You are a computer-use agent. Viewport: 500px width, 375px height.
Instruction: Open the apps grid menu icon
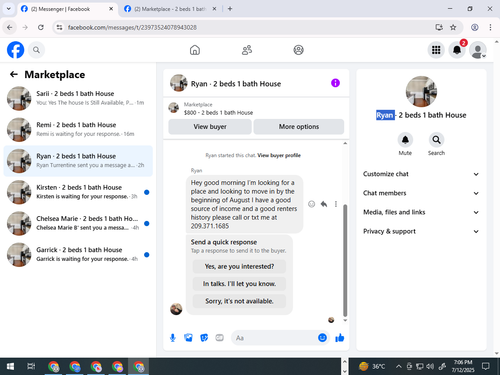click(x=436, y=50)
